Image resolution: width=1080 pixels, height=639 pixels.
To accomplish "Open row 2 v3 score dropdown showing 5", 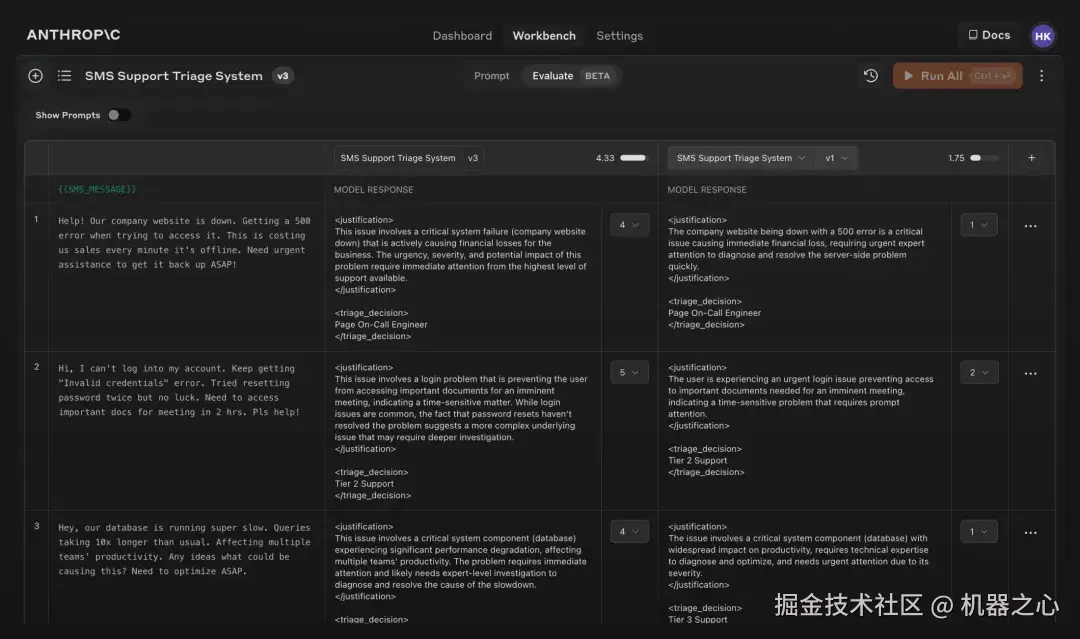I will click(630, 373).
